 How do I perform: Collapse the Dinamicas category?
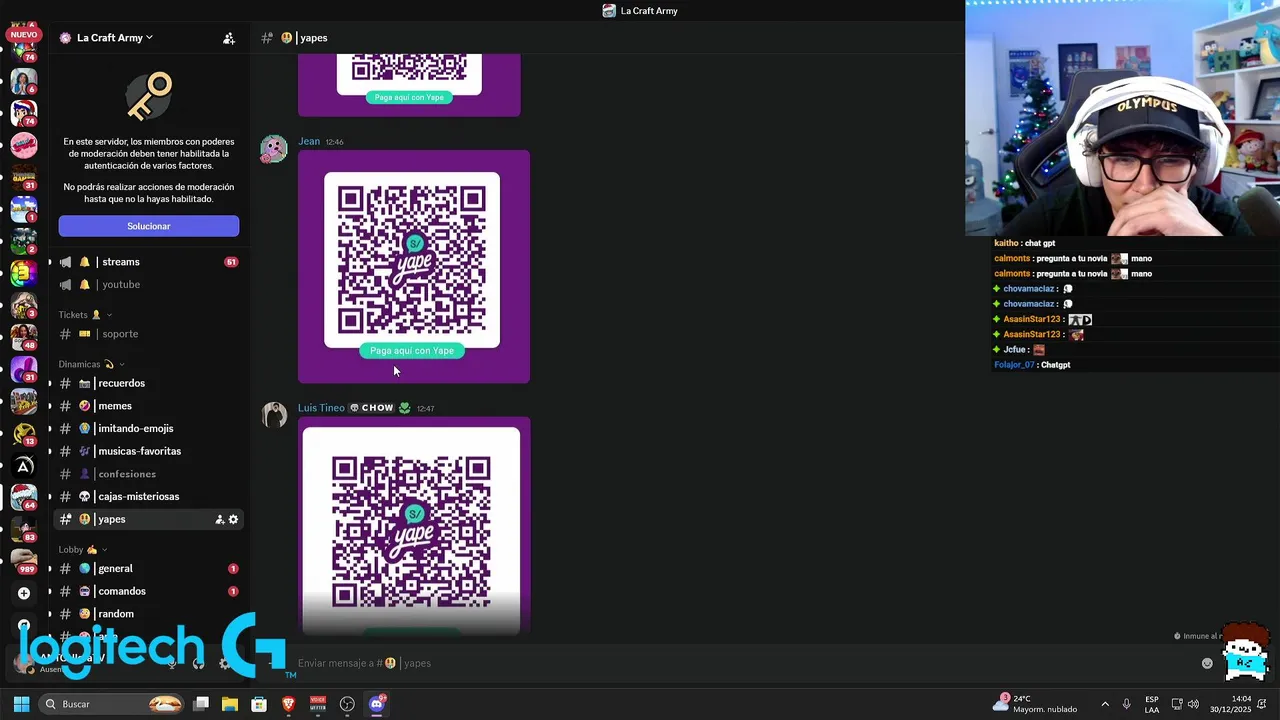click(91, 364)
